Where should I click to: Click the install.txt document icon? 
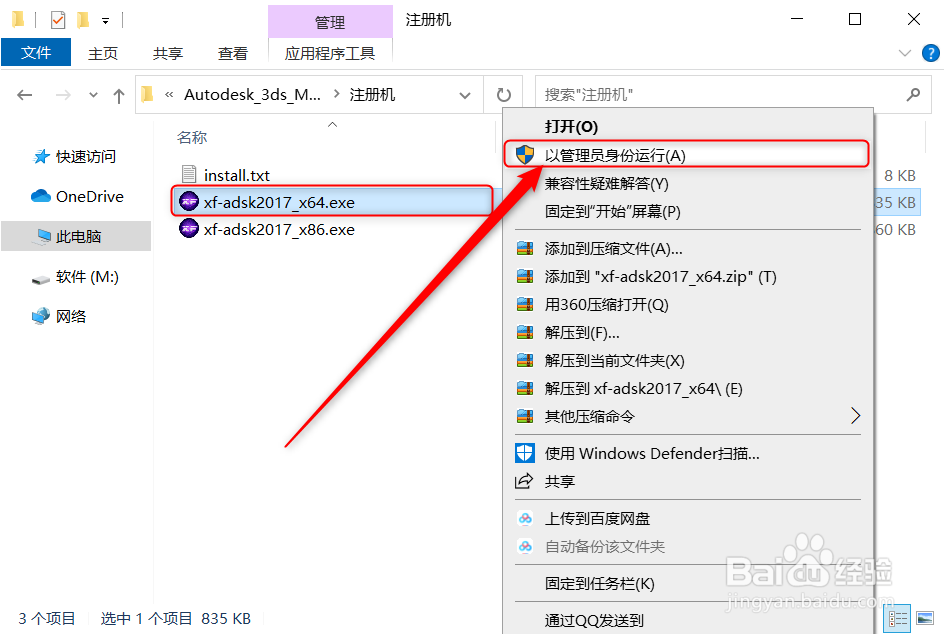pos(189,175)
